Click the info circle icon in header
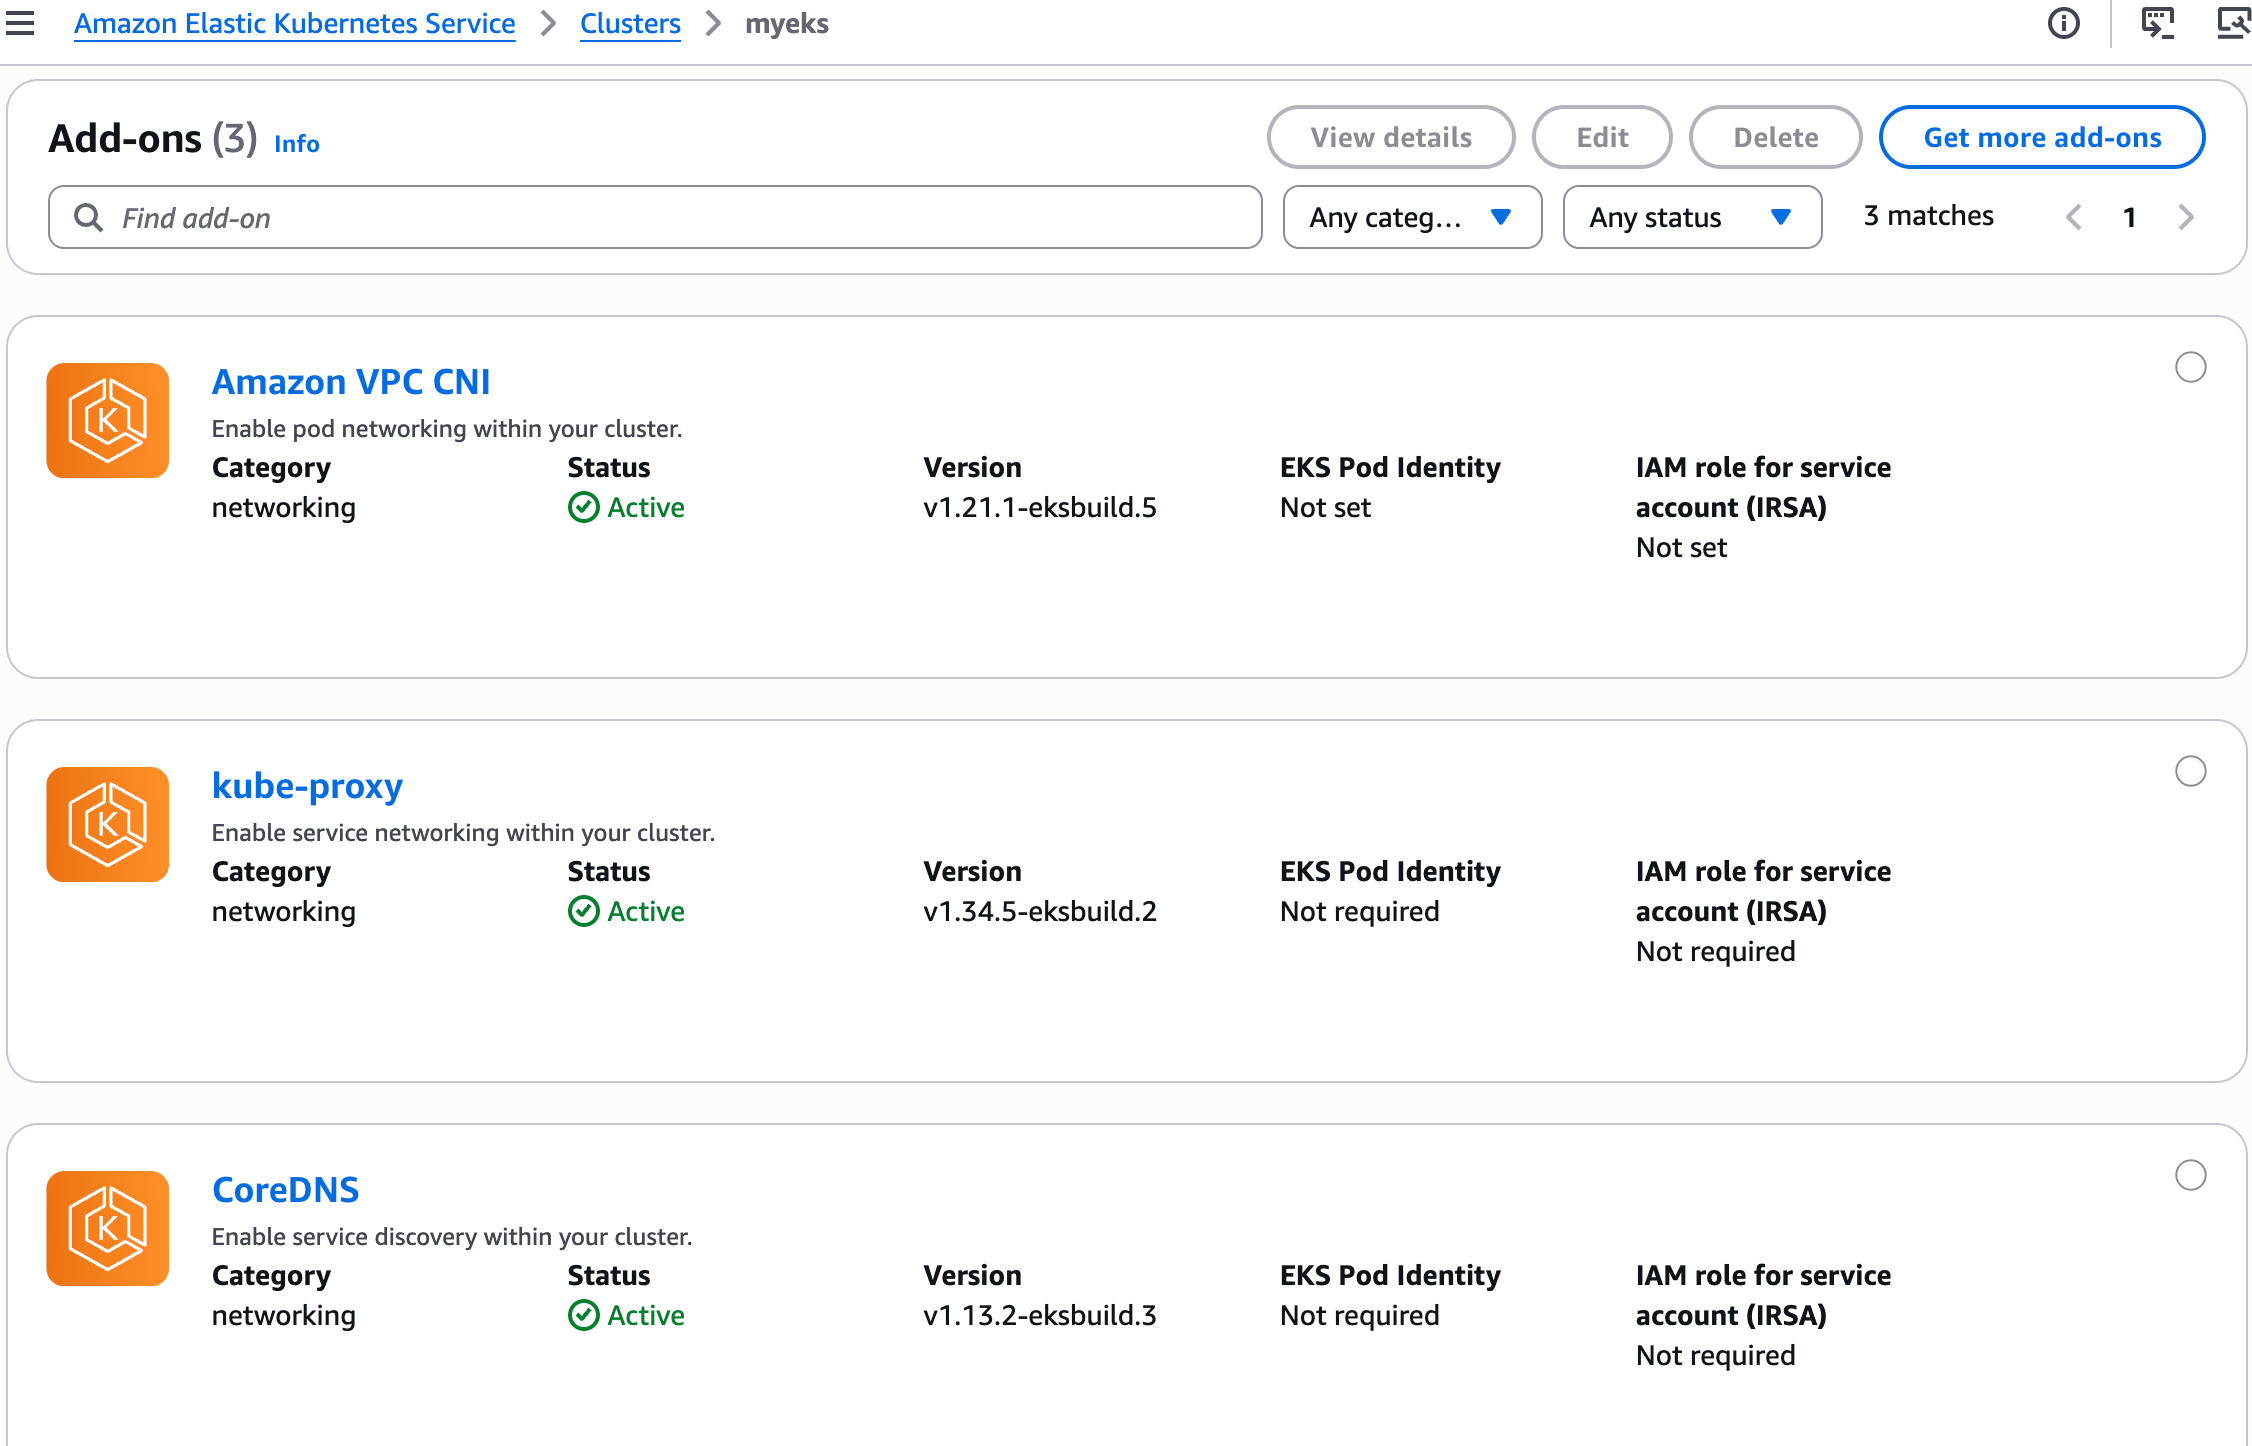The image size is (2252, 1446). pyautogui.click(x=2063, y=23)
